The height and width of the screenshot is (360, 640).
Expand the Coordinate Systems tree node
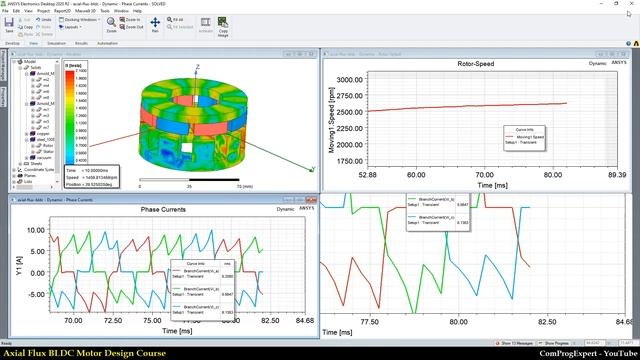pyautogui.click(x=14, y=170)
